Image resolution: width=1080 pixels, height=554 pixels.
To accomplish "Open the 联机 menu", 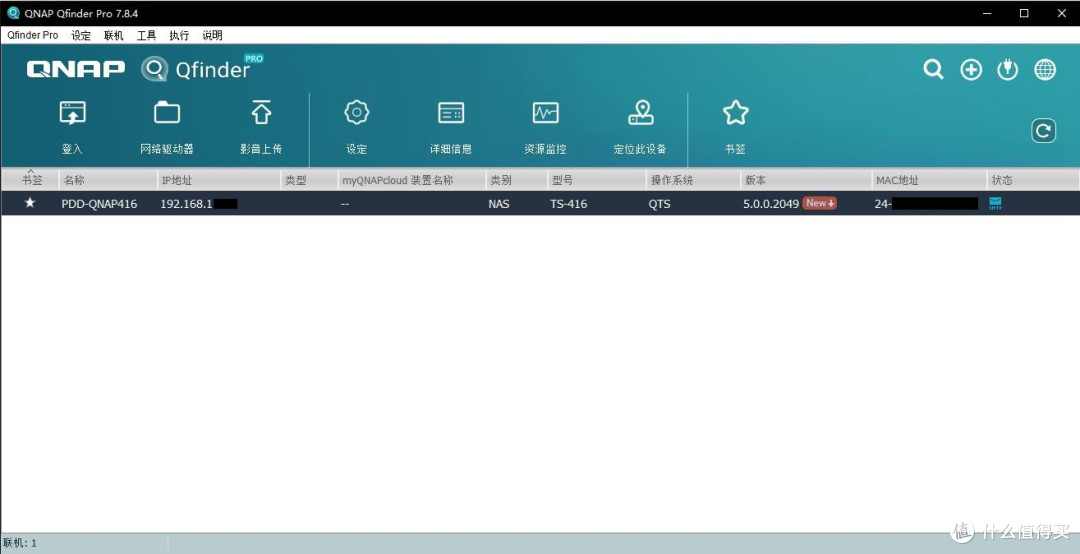I will (x=114, y=35).
